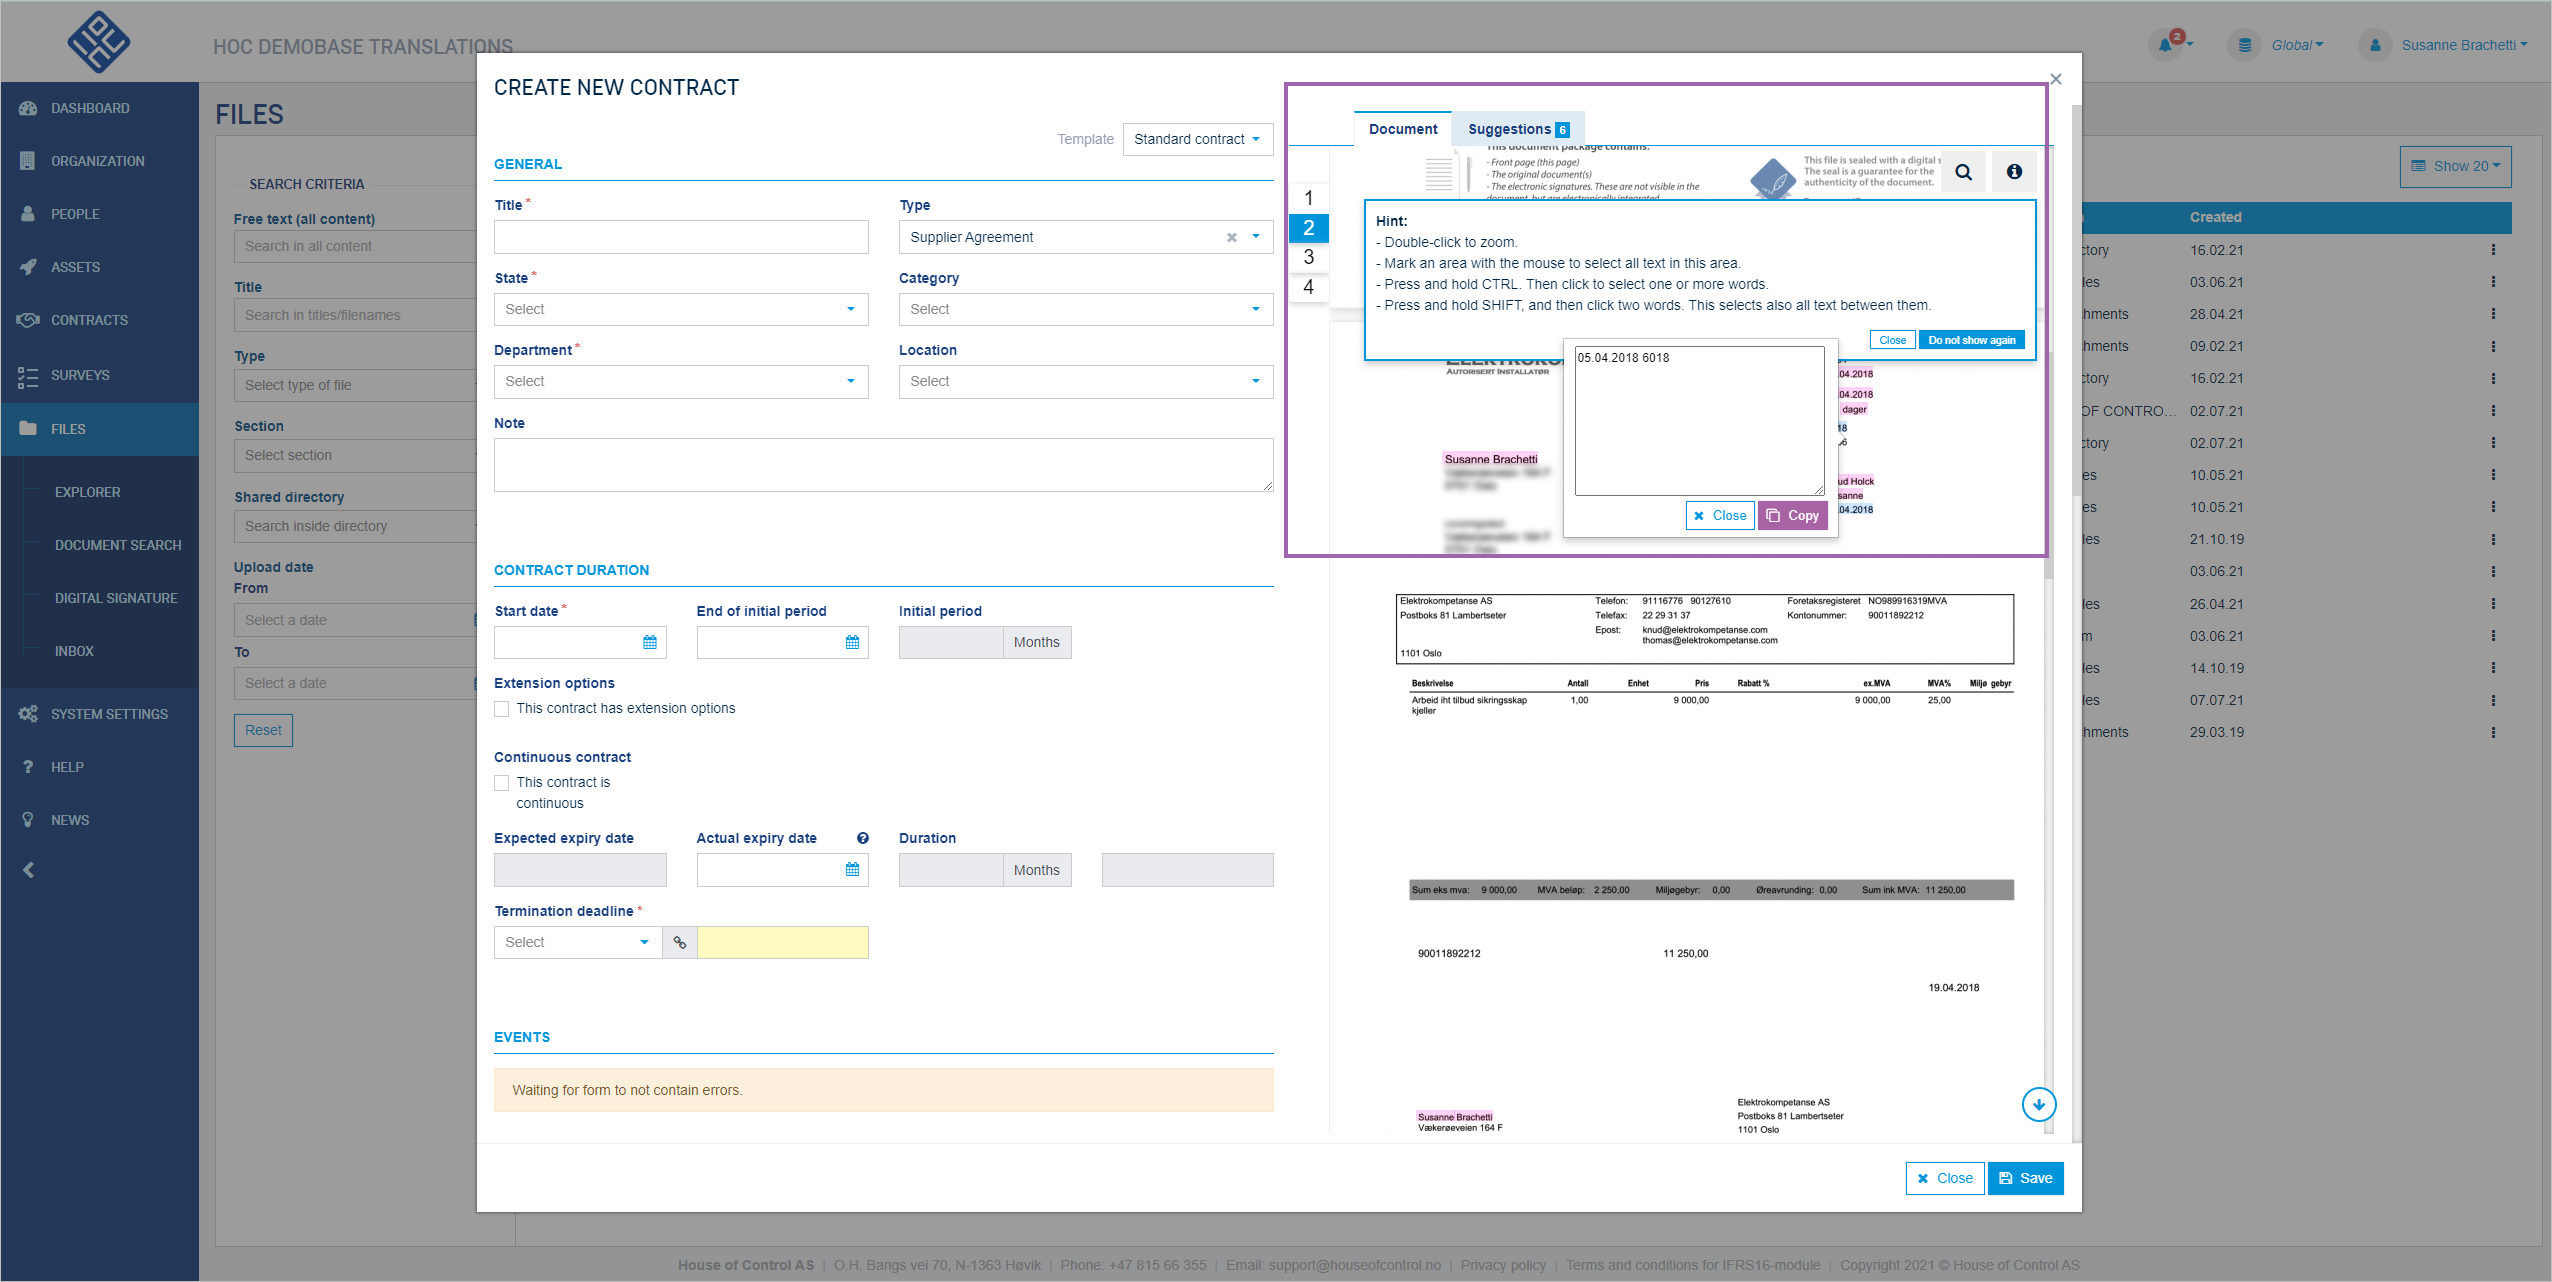Screen dimensions: 2552x1282
Task: Open the Start date calendar picker
Action: point(650,642)
